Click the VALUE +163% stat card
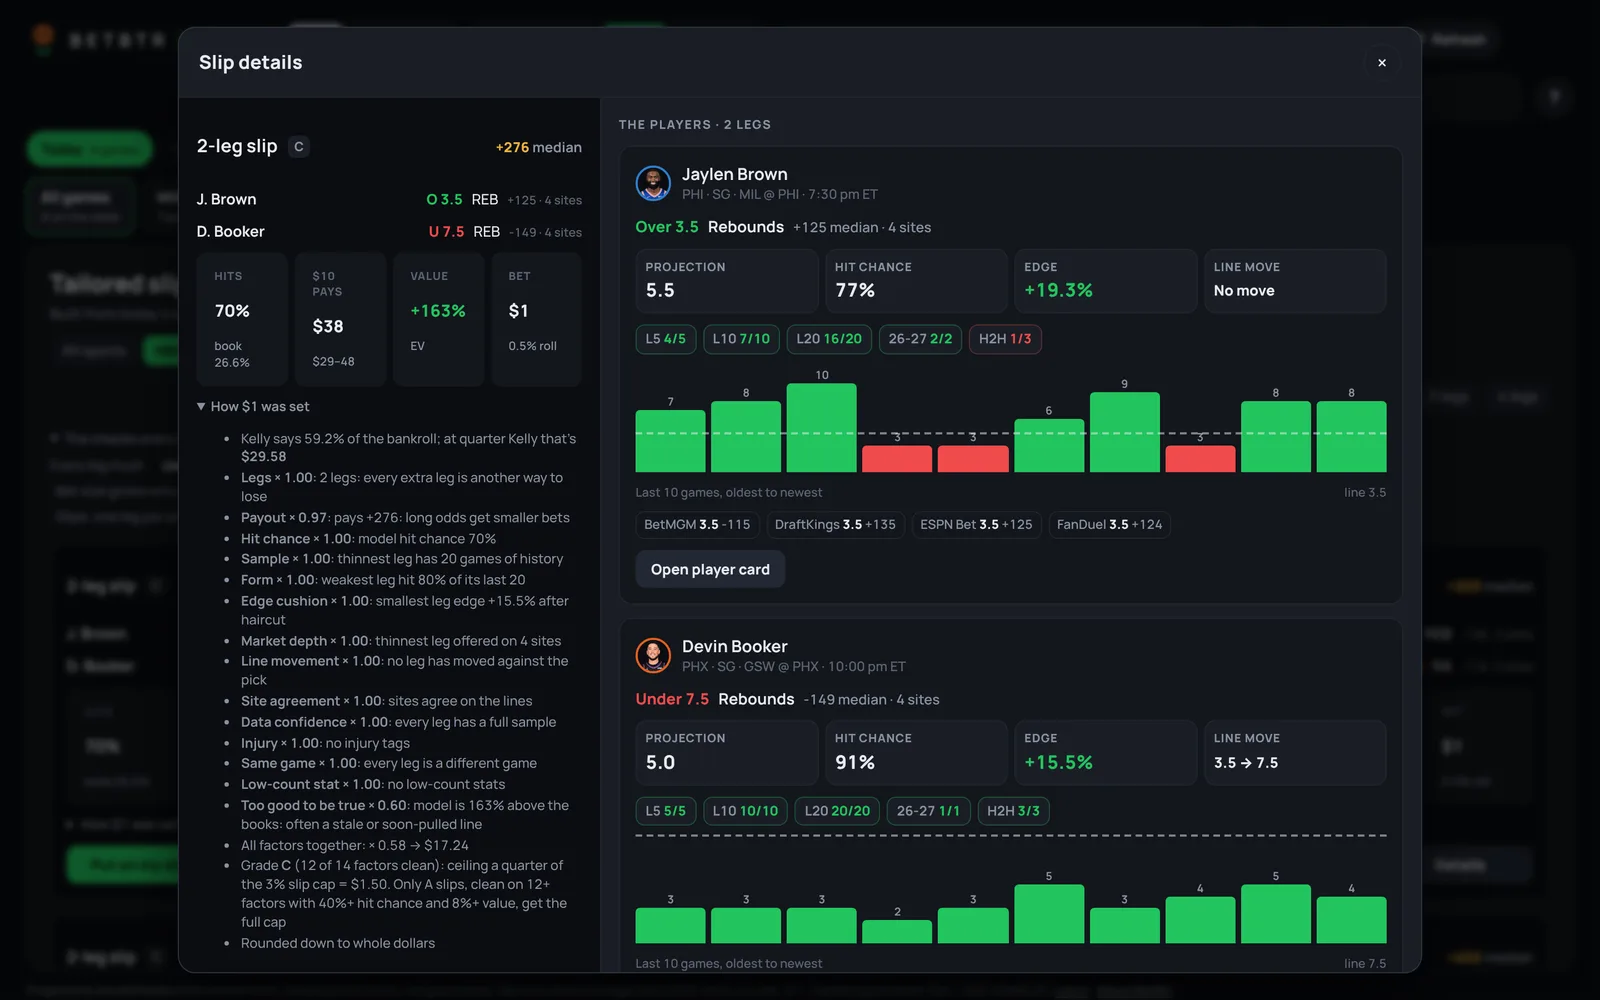The width and height of the screenshot is (1600, 1000). (438, 319)
